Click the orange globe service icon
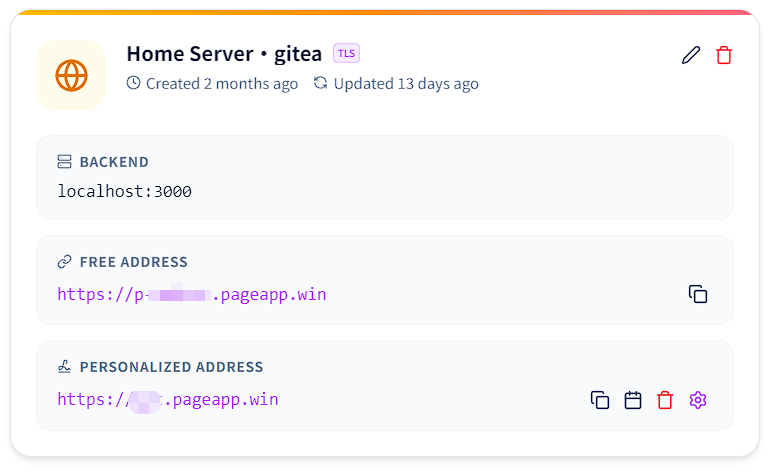 coord(71,75)
